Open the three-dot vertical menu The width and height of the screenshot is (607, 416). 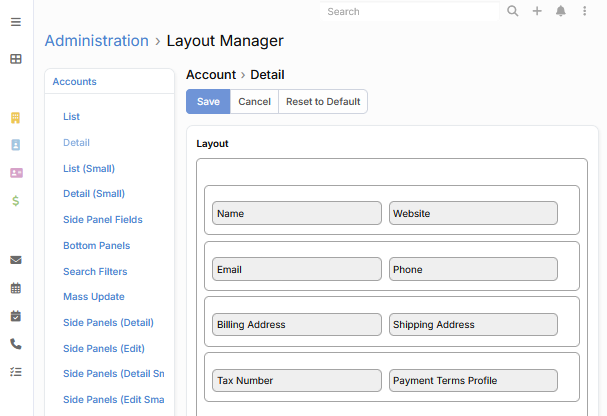585,11
